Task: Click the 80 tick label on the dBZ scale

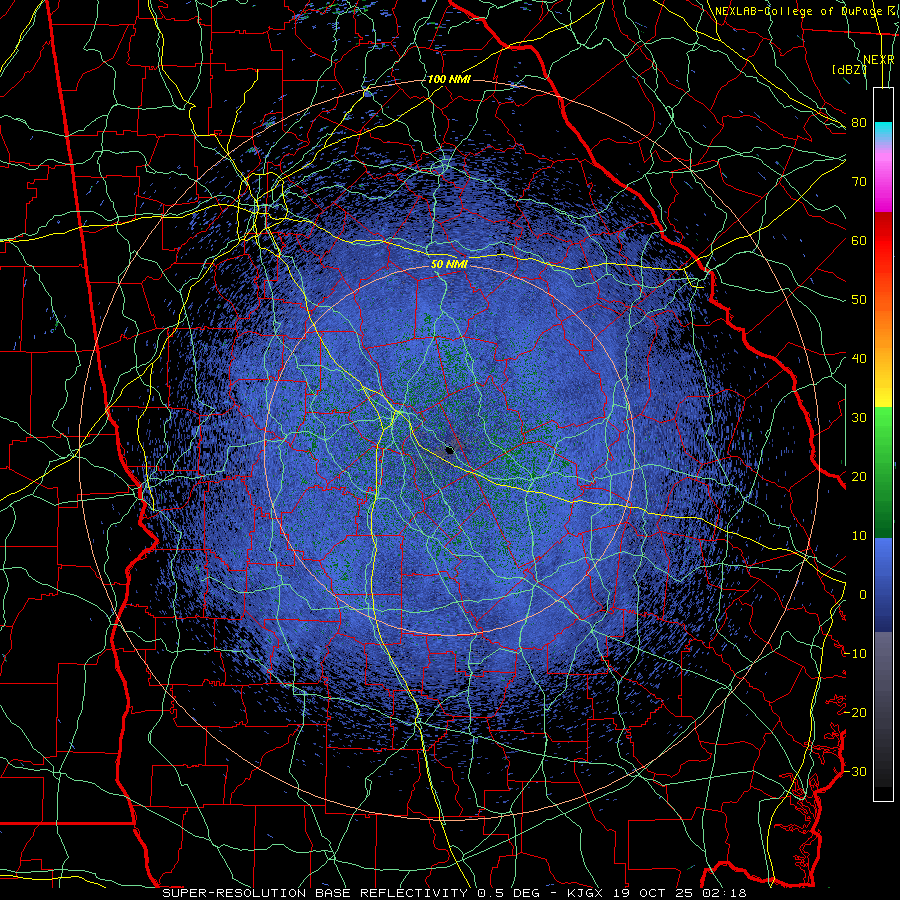Action: [859, 122]
